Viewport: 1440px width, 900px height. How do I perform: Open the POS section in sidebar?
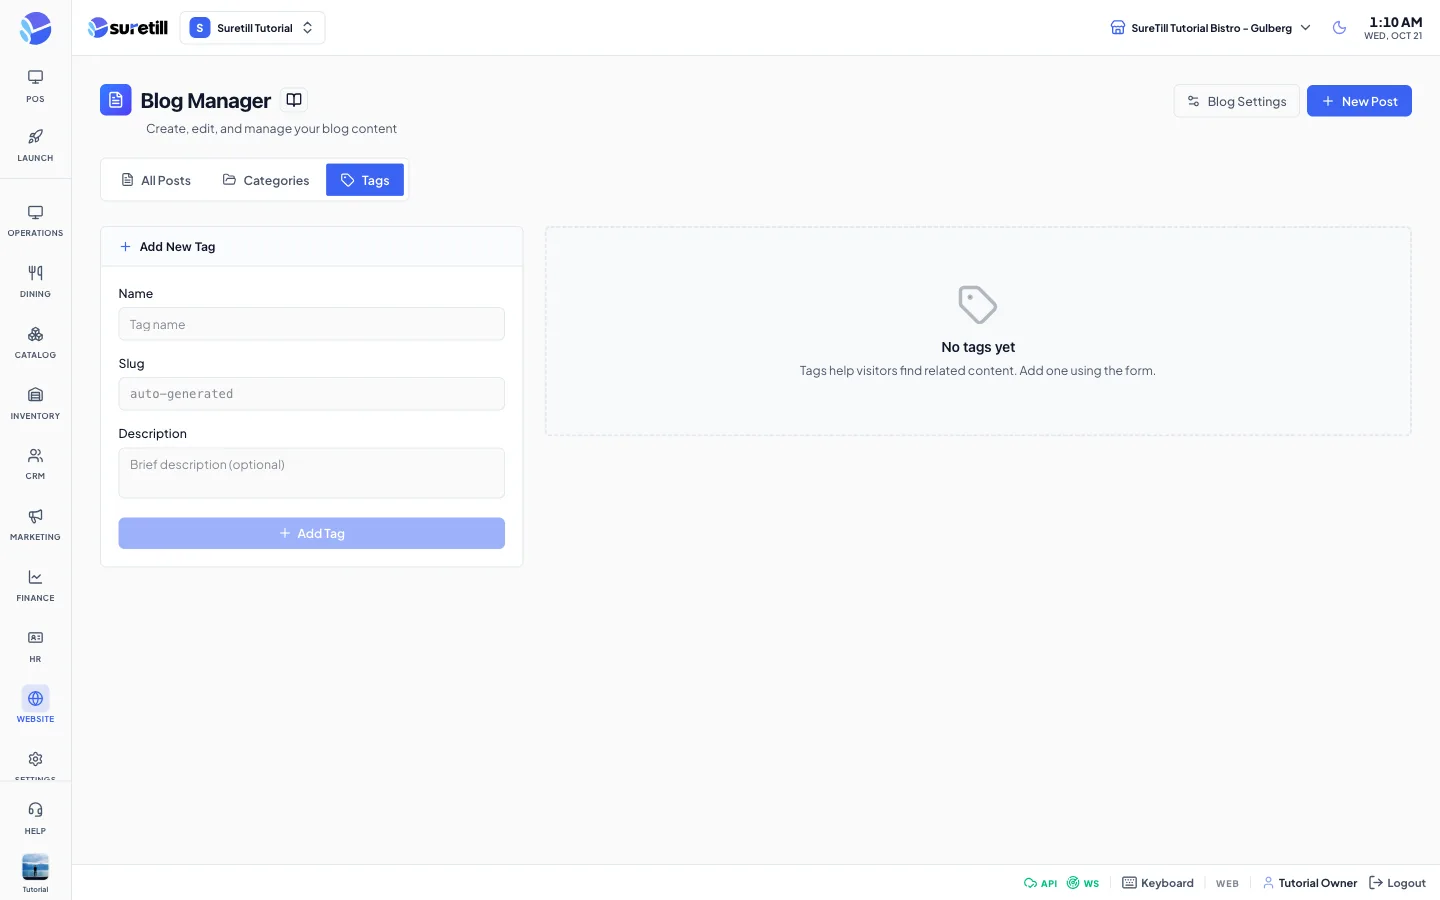coord(35,86)
